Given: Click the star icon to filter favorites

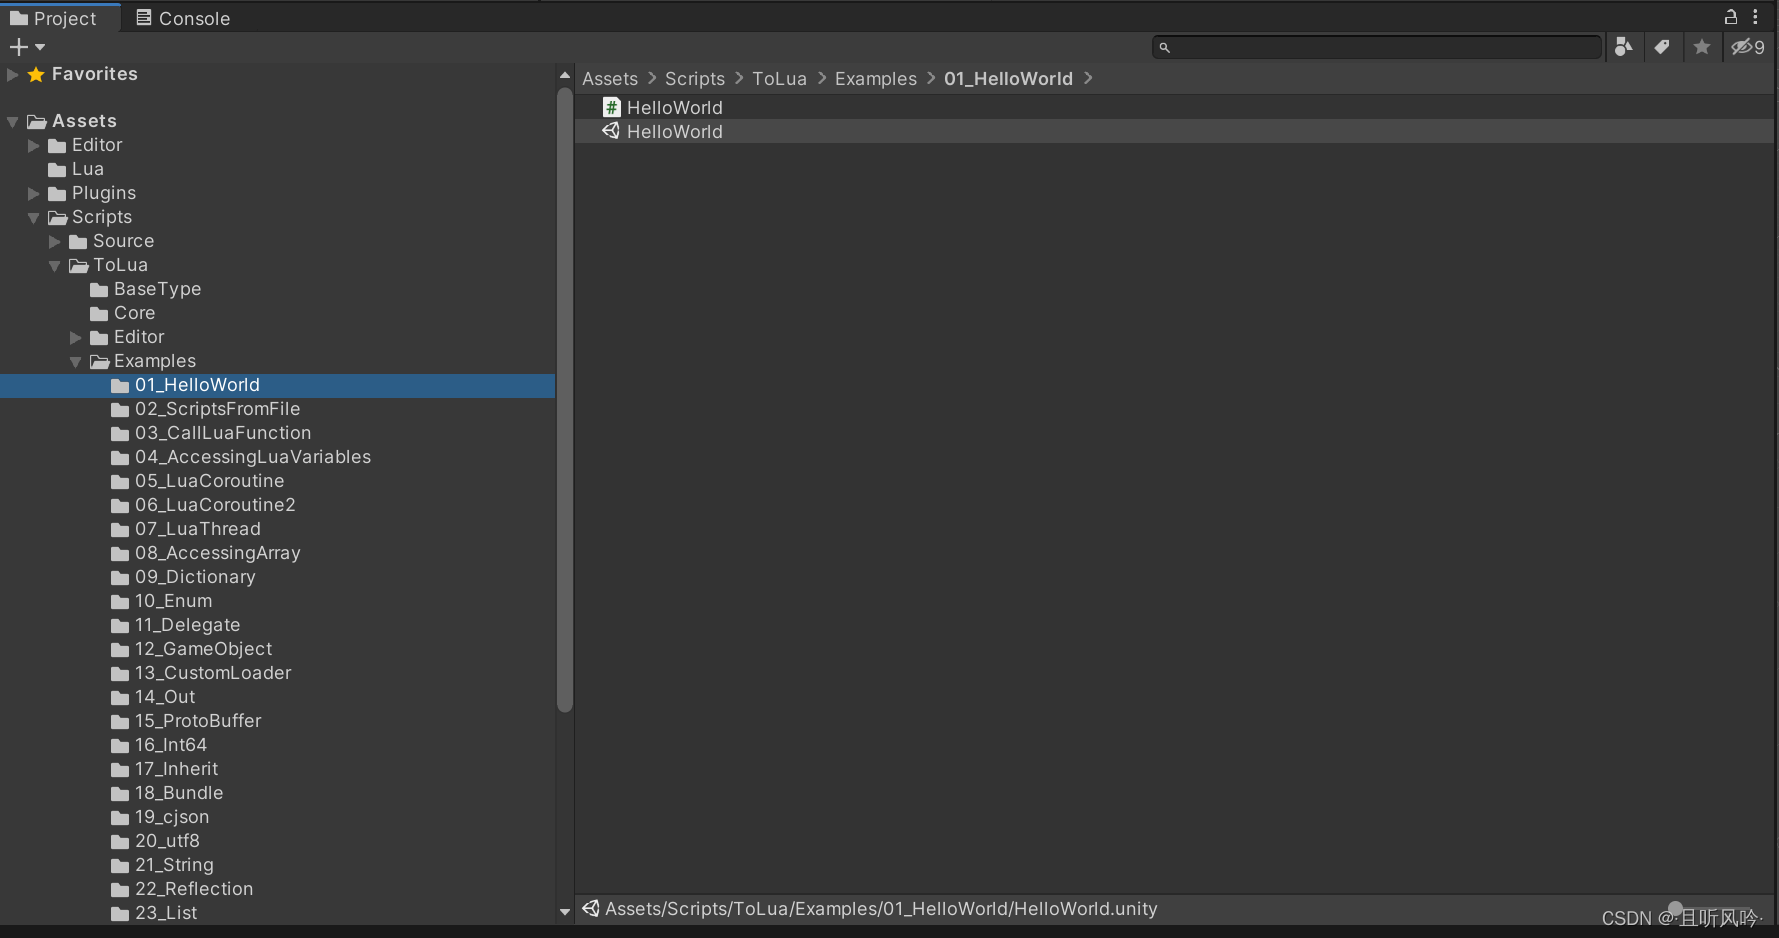Looking at the screenshot, I should [1702, 46].
